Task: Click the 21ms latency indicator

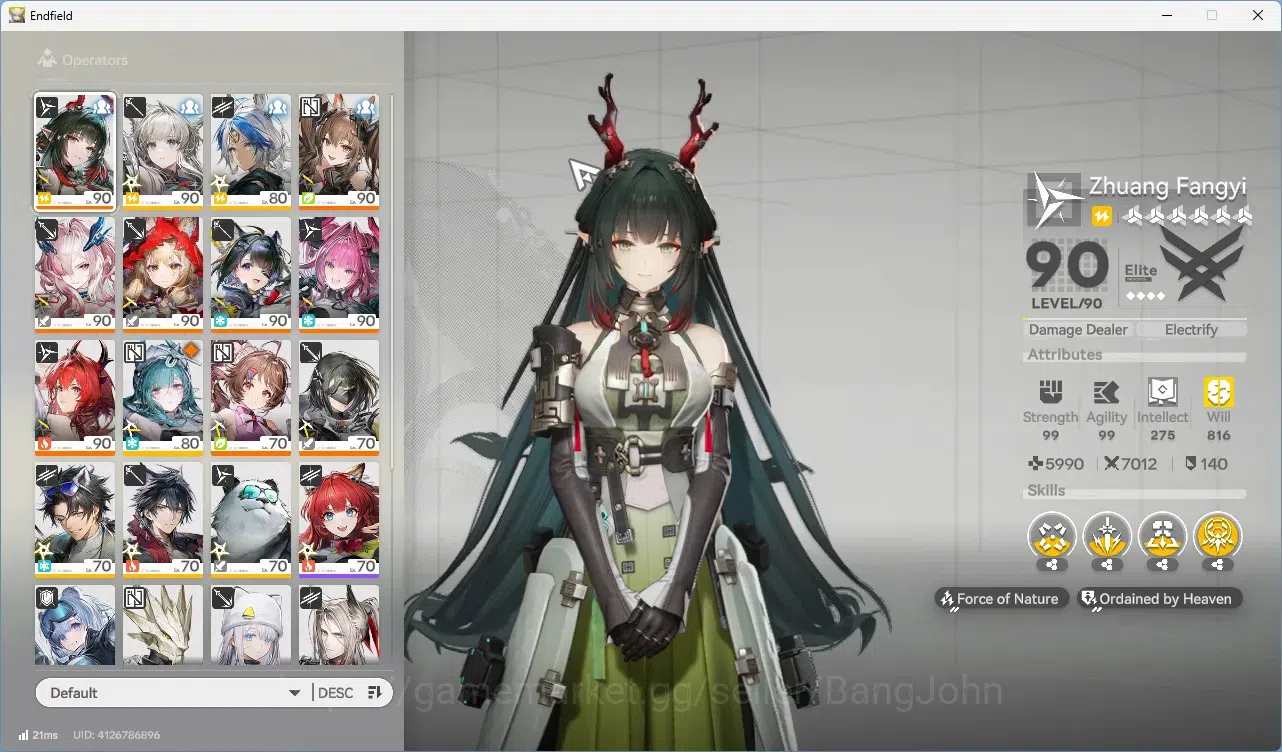Action: (38, 735)
